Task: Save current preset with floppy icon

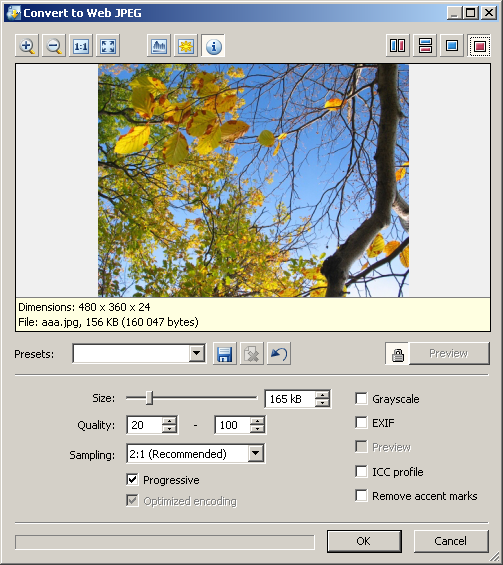Action: click(225, 353)
